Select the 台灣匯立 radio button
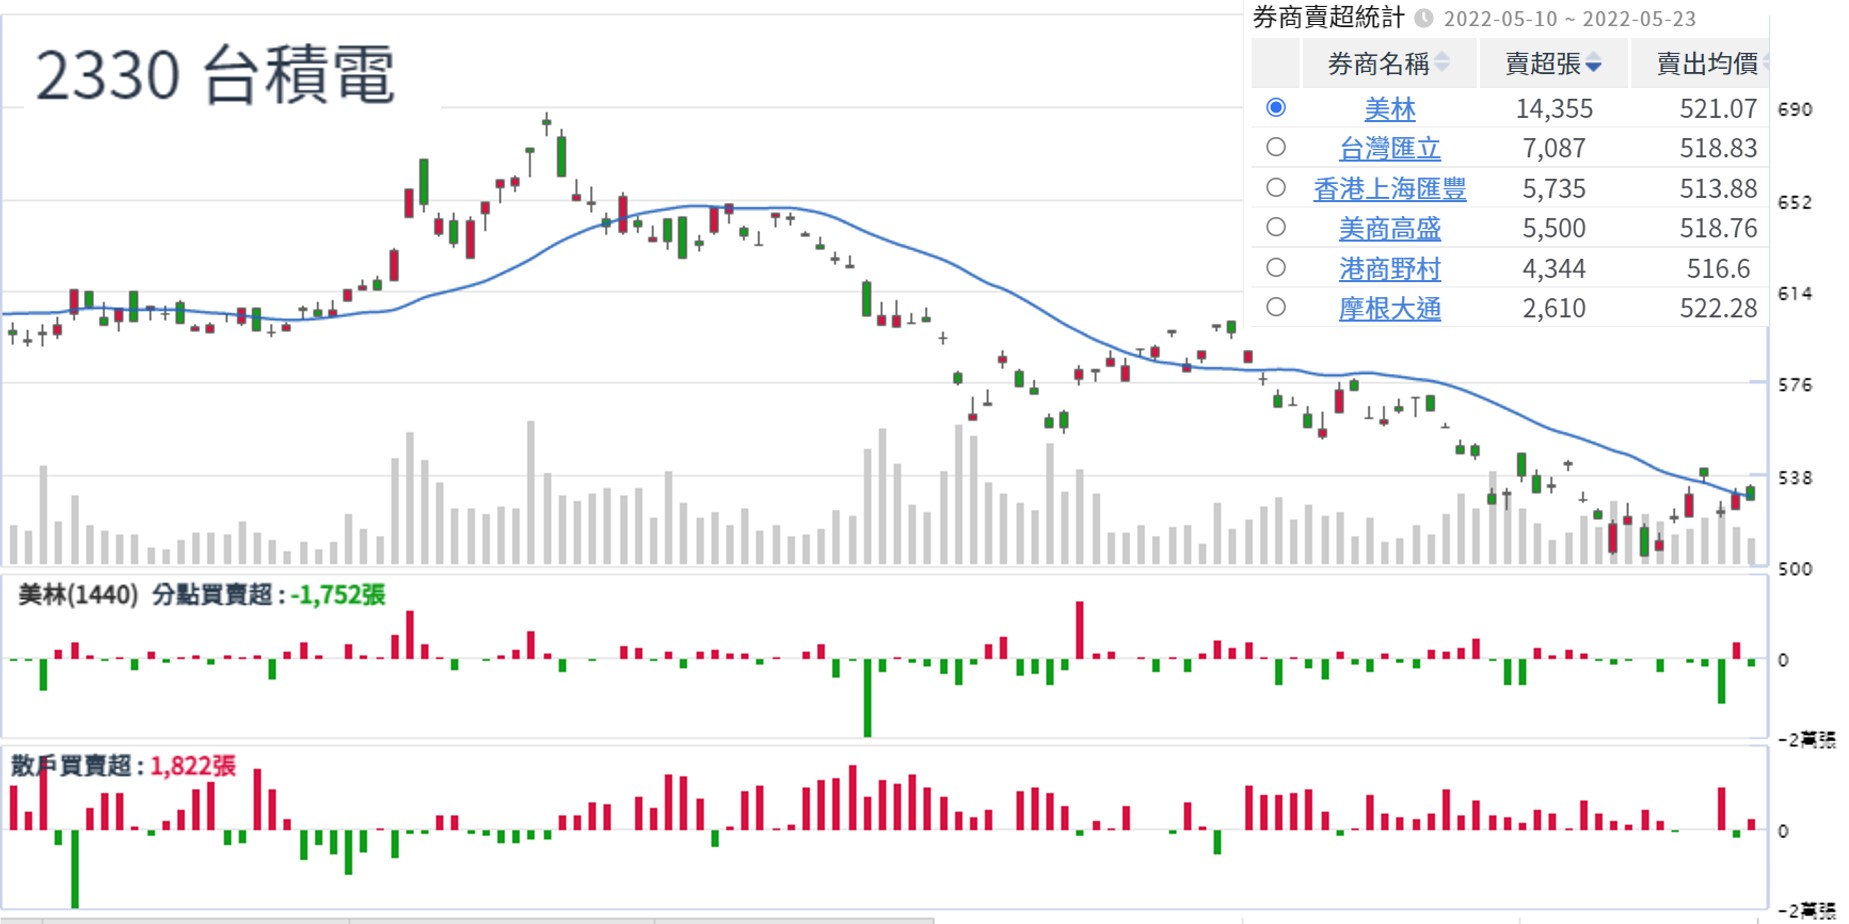1849x924 pixels. (x=1276, y=147)
